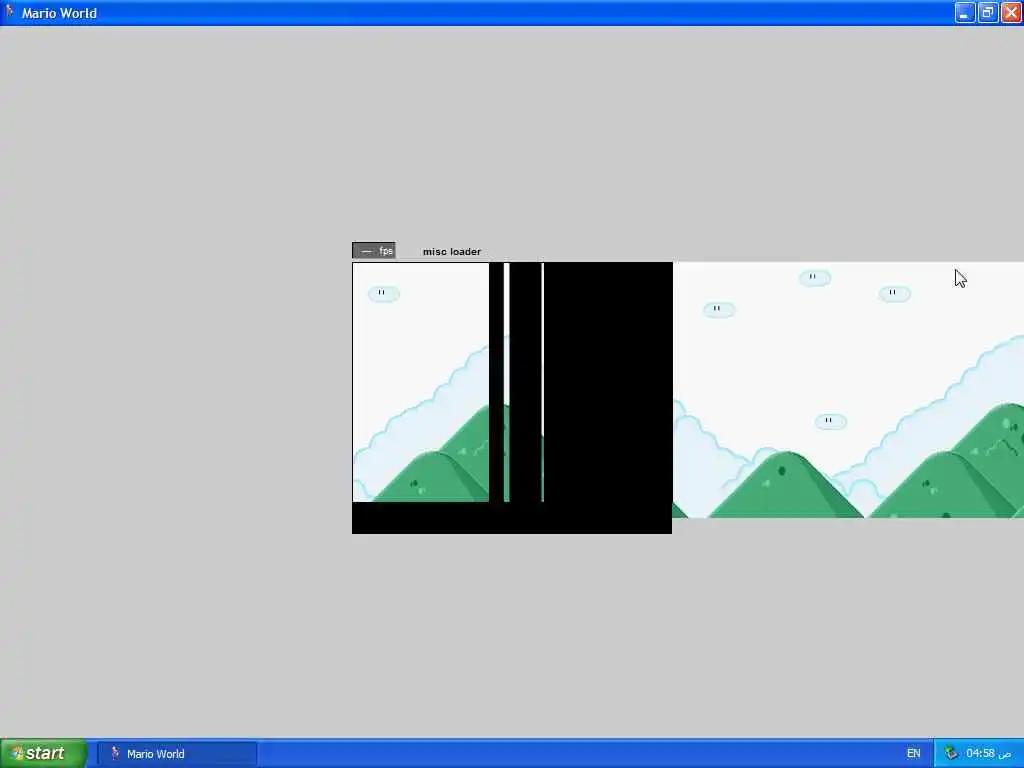This screenshot has width=1024, height=768.
Task: Click the fps counter box
Action: click(374, 251)
